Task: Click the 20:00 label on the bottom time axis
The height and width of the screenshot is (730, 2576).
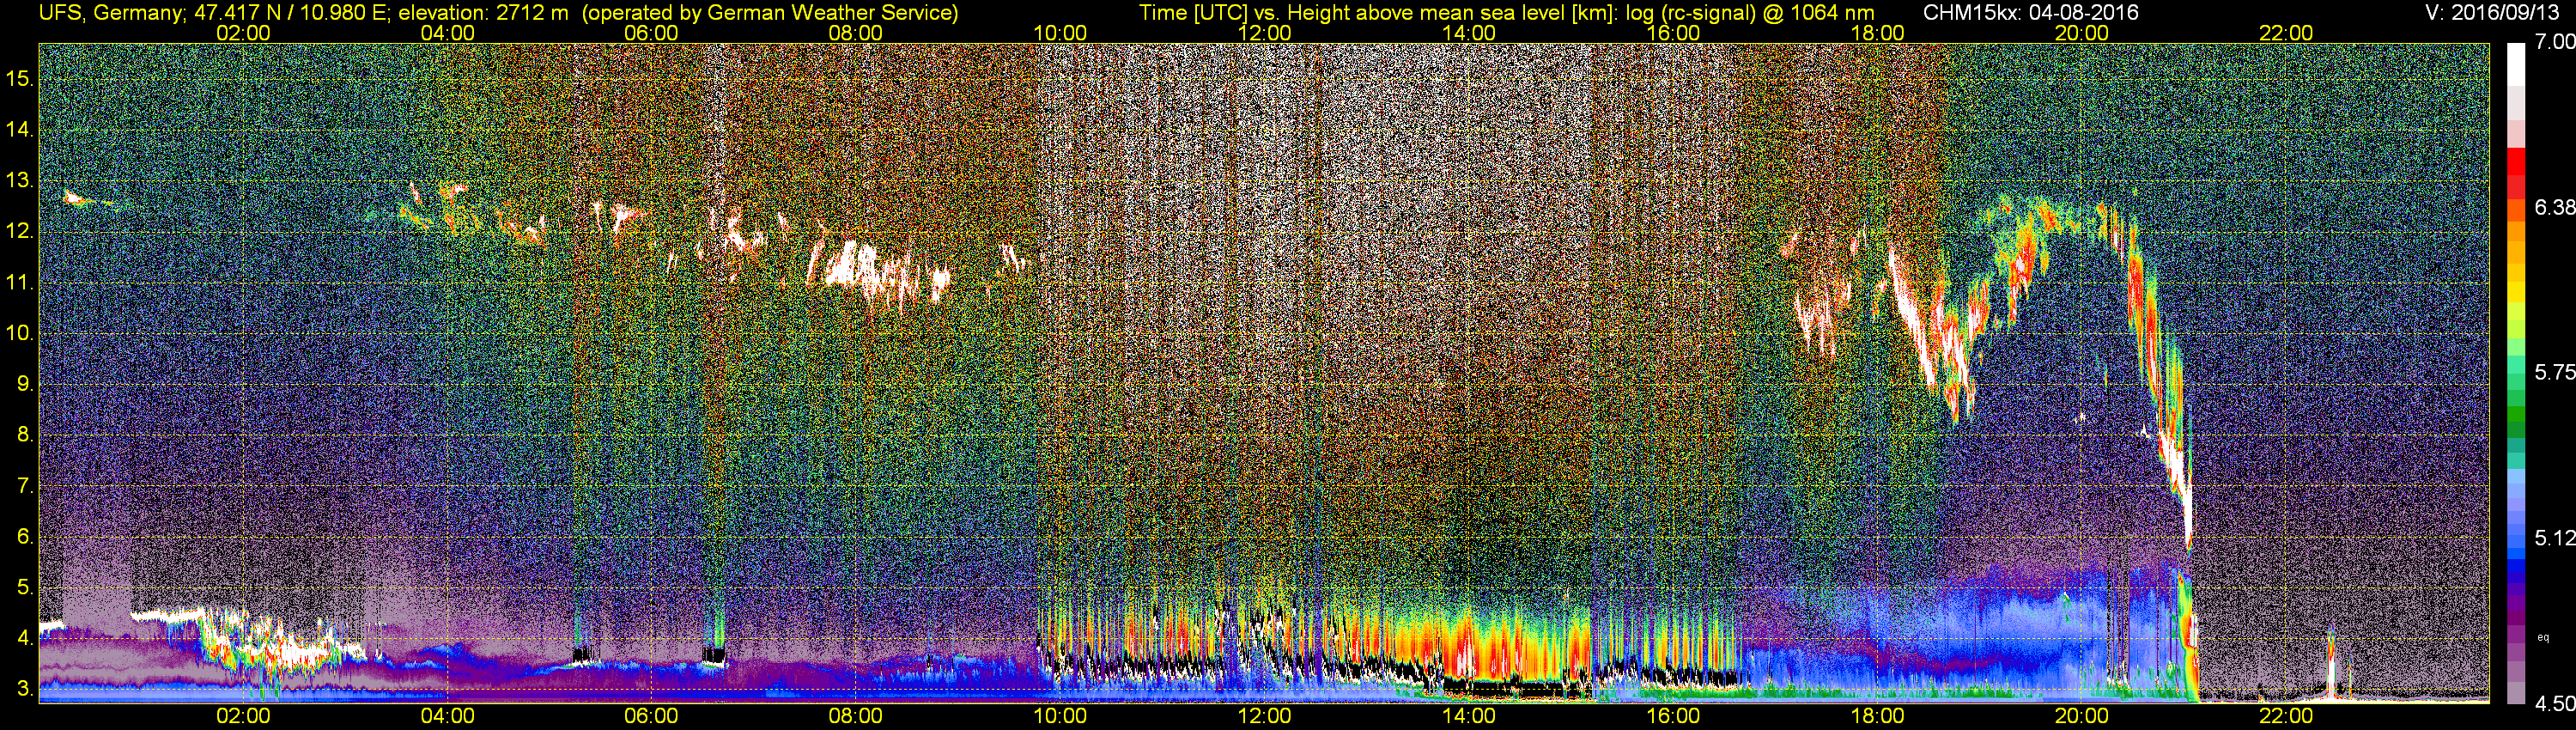Action: point(2081,716)
